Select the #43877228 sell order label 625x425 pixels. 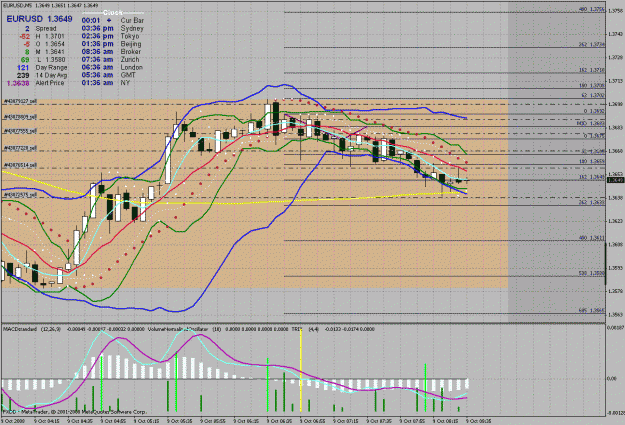pyautogui.click(x=20, y=148)
